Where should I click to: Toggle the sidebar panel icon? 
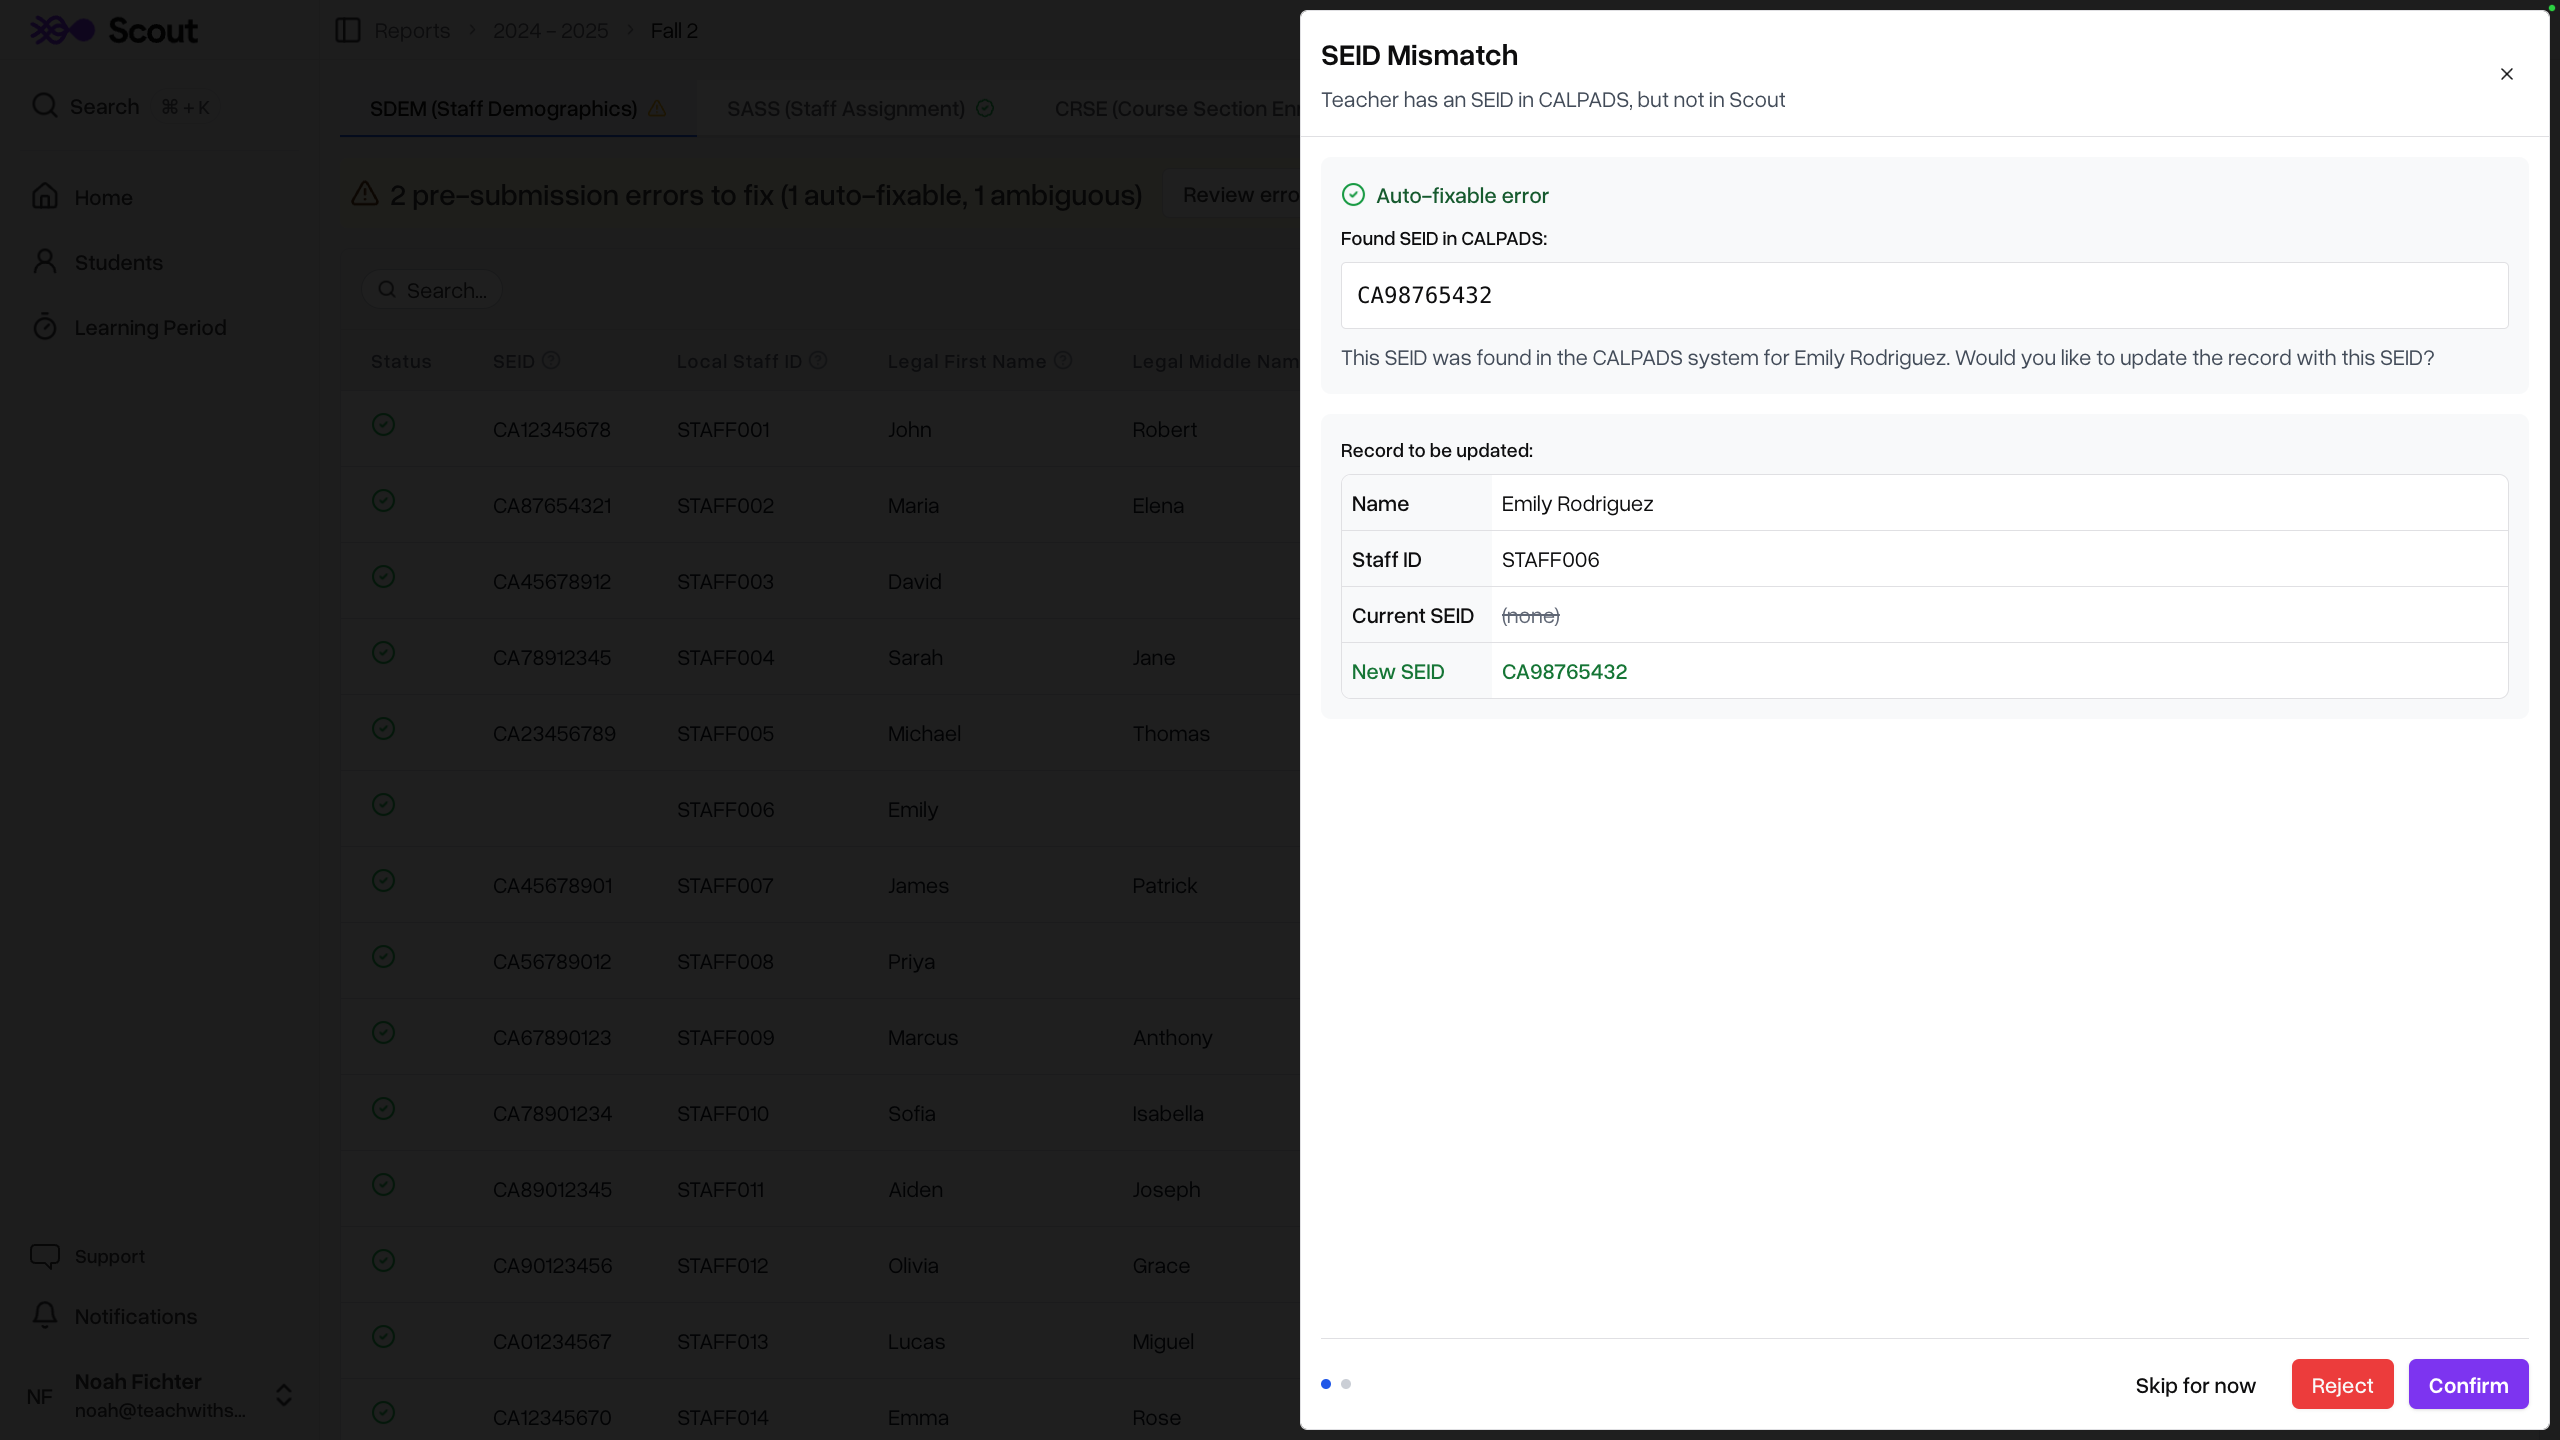tap(347, 30)
